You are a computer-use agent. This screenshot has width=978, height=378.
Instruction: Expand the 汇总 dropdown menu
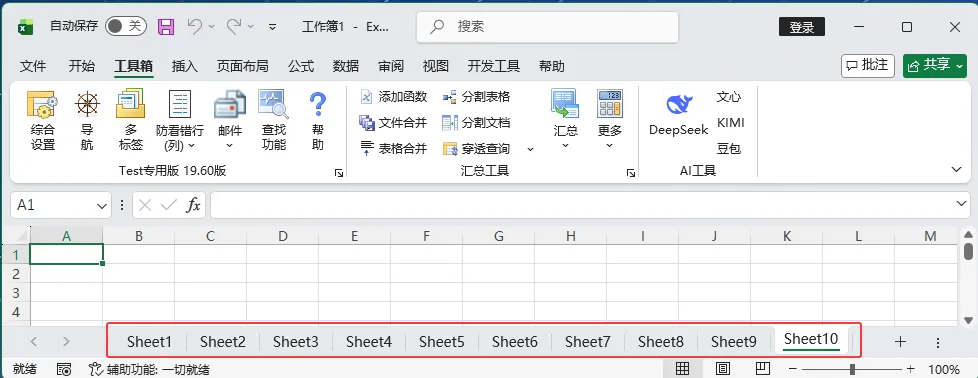(x=565, y=146)
